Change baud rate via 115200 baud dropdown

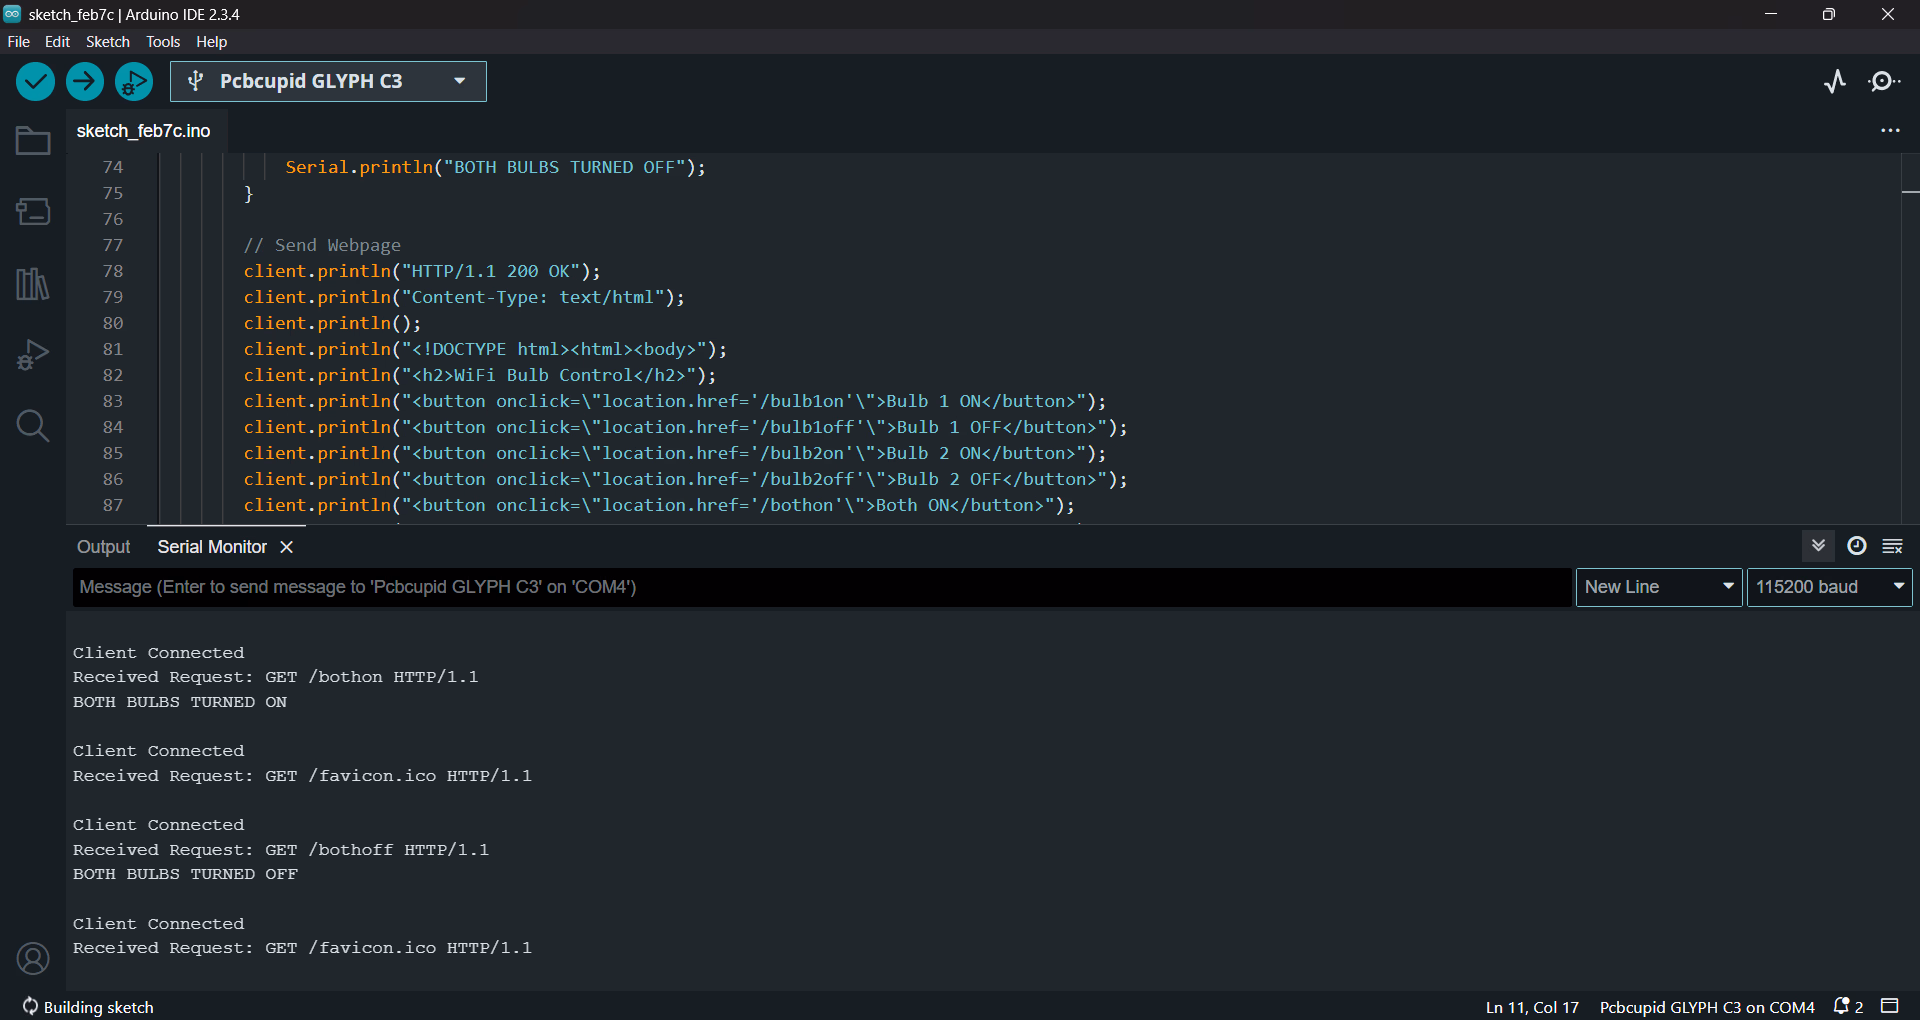1828,587
